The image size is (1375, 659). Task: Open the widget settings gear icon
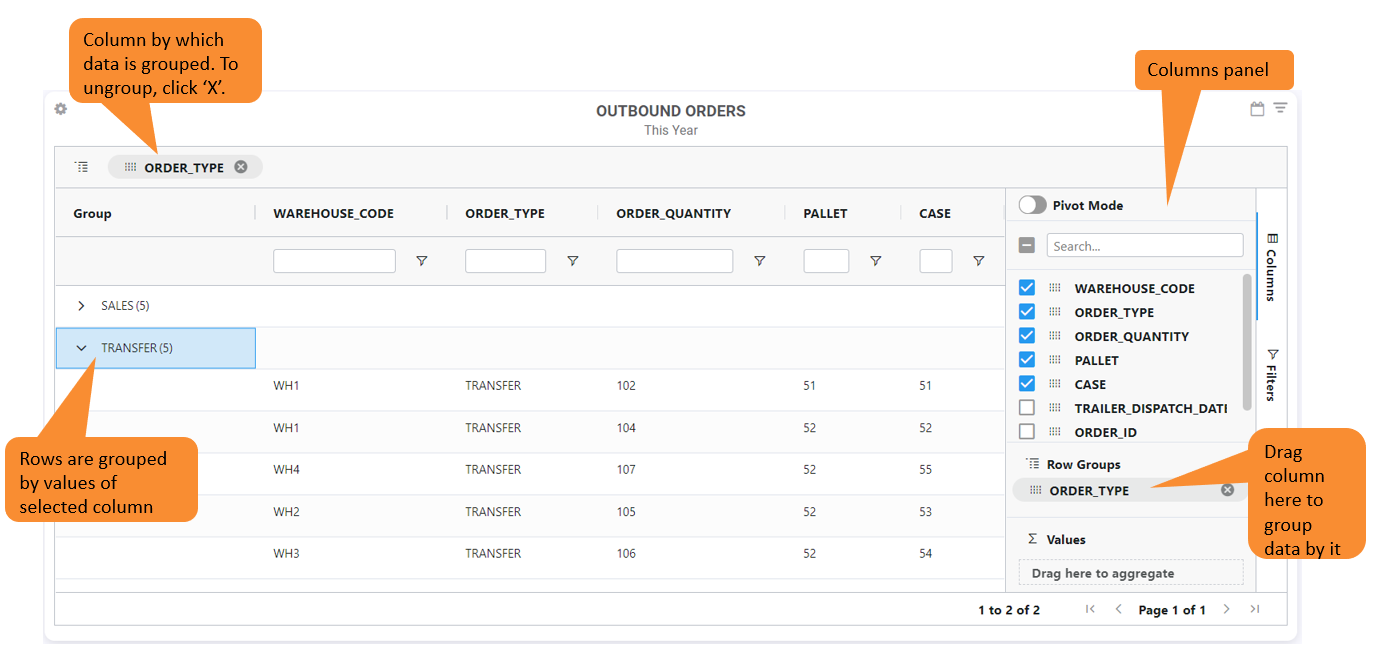(61, 109)
